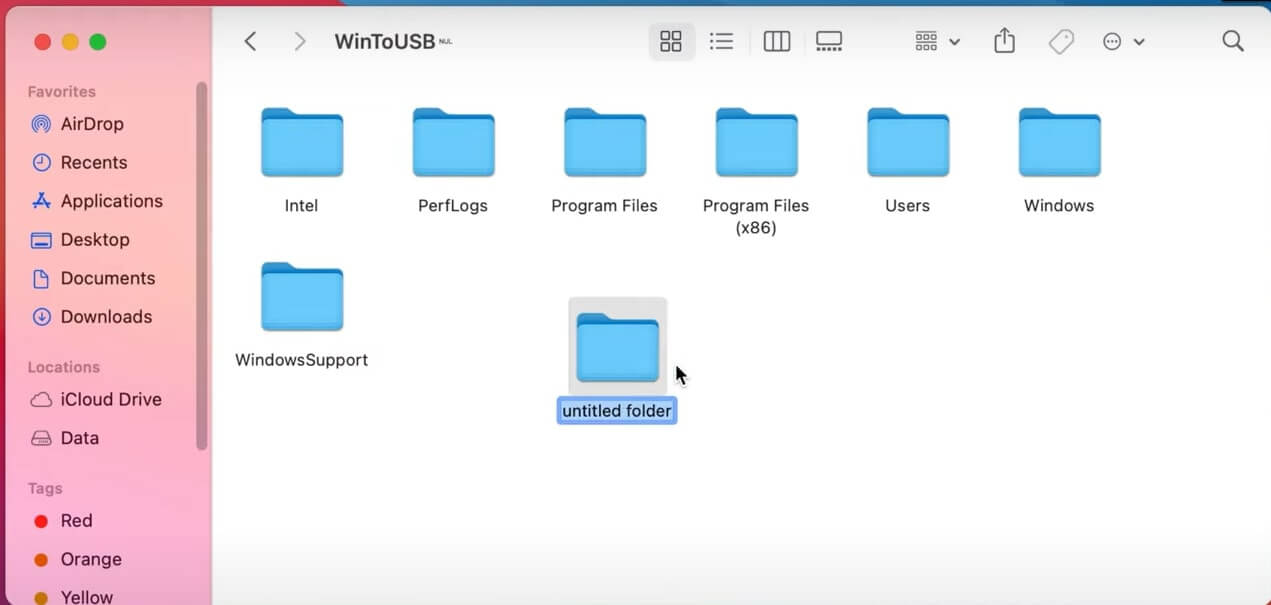Image resolution: width=1271 pixels, height=605 pixels.
Task: Switch to gallery view
Action: click(829, 41)
